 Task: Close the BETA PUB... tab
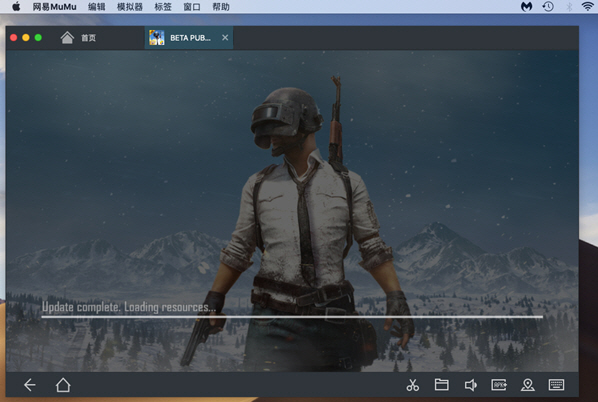click(x=225, y=37)
